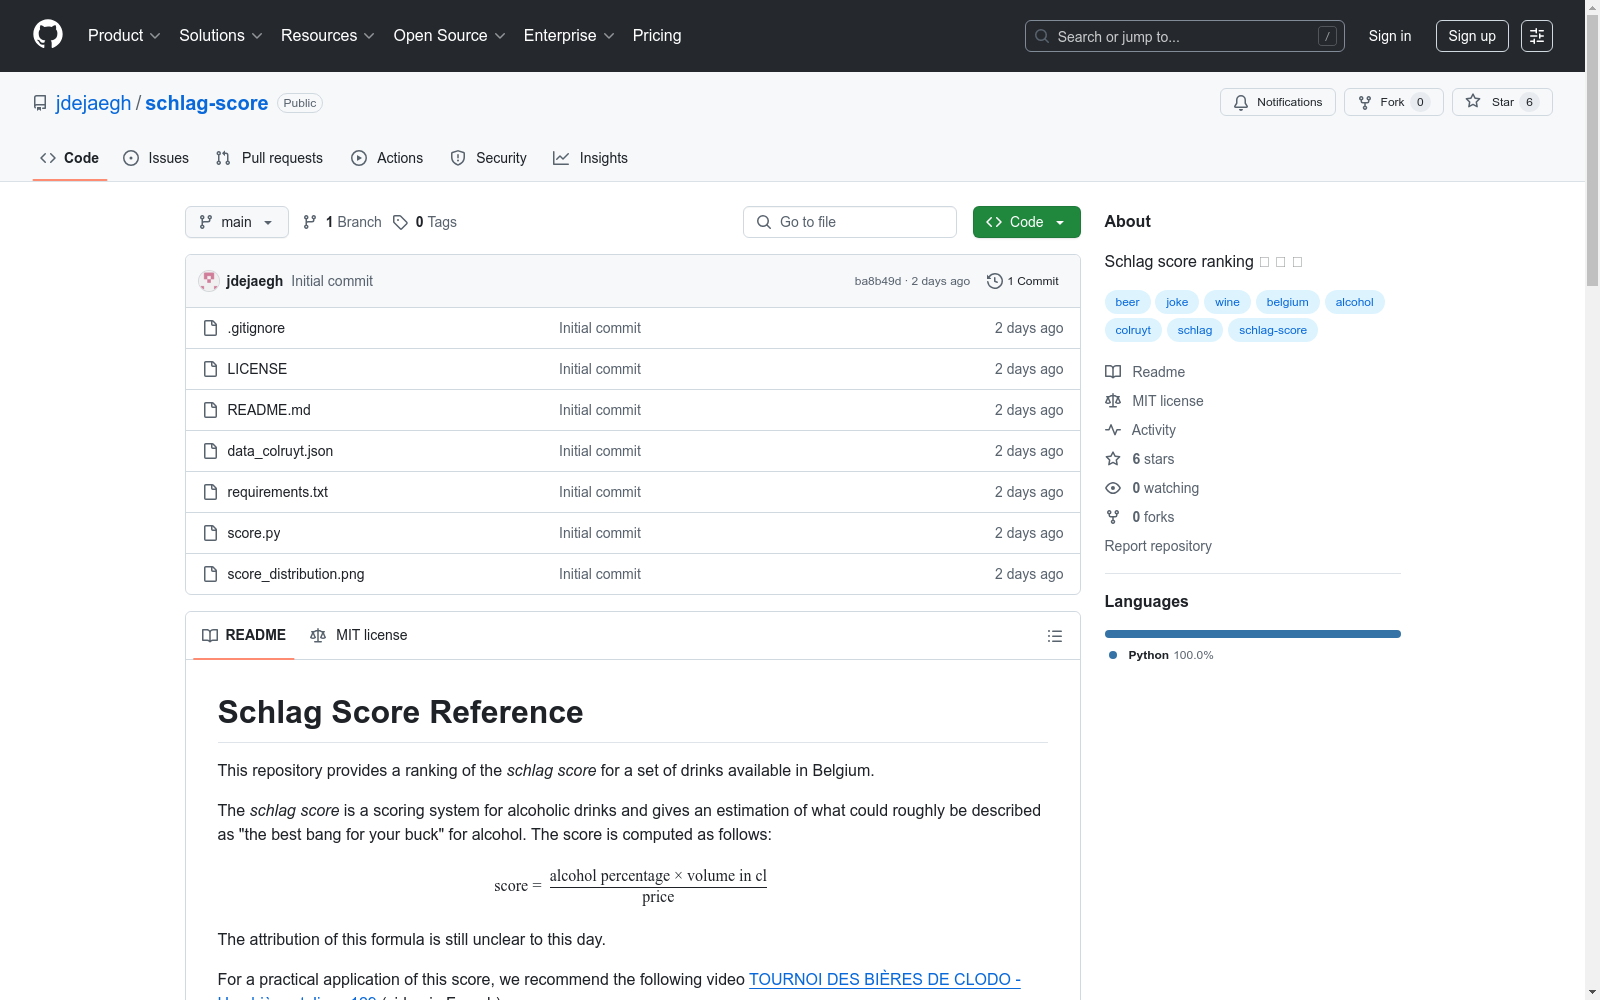Screen dimensions: 1600x1000
Task: Open the TOURNOI DES BIÈRES DE CLODO video link
Action: point(885,980)
